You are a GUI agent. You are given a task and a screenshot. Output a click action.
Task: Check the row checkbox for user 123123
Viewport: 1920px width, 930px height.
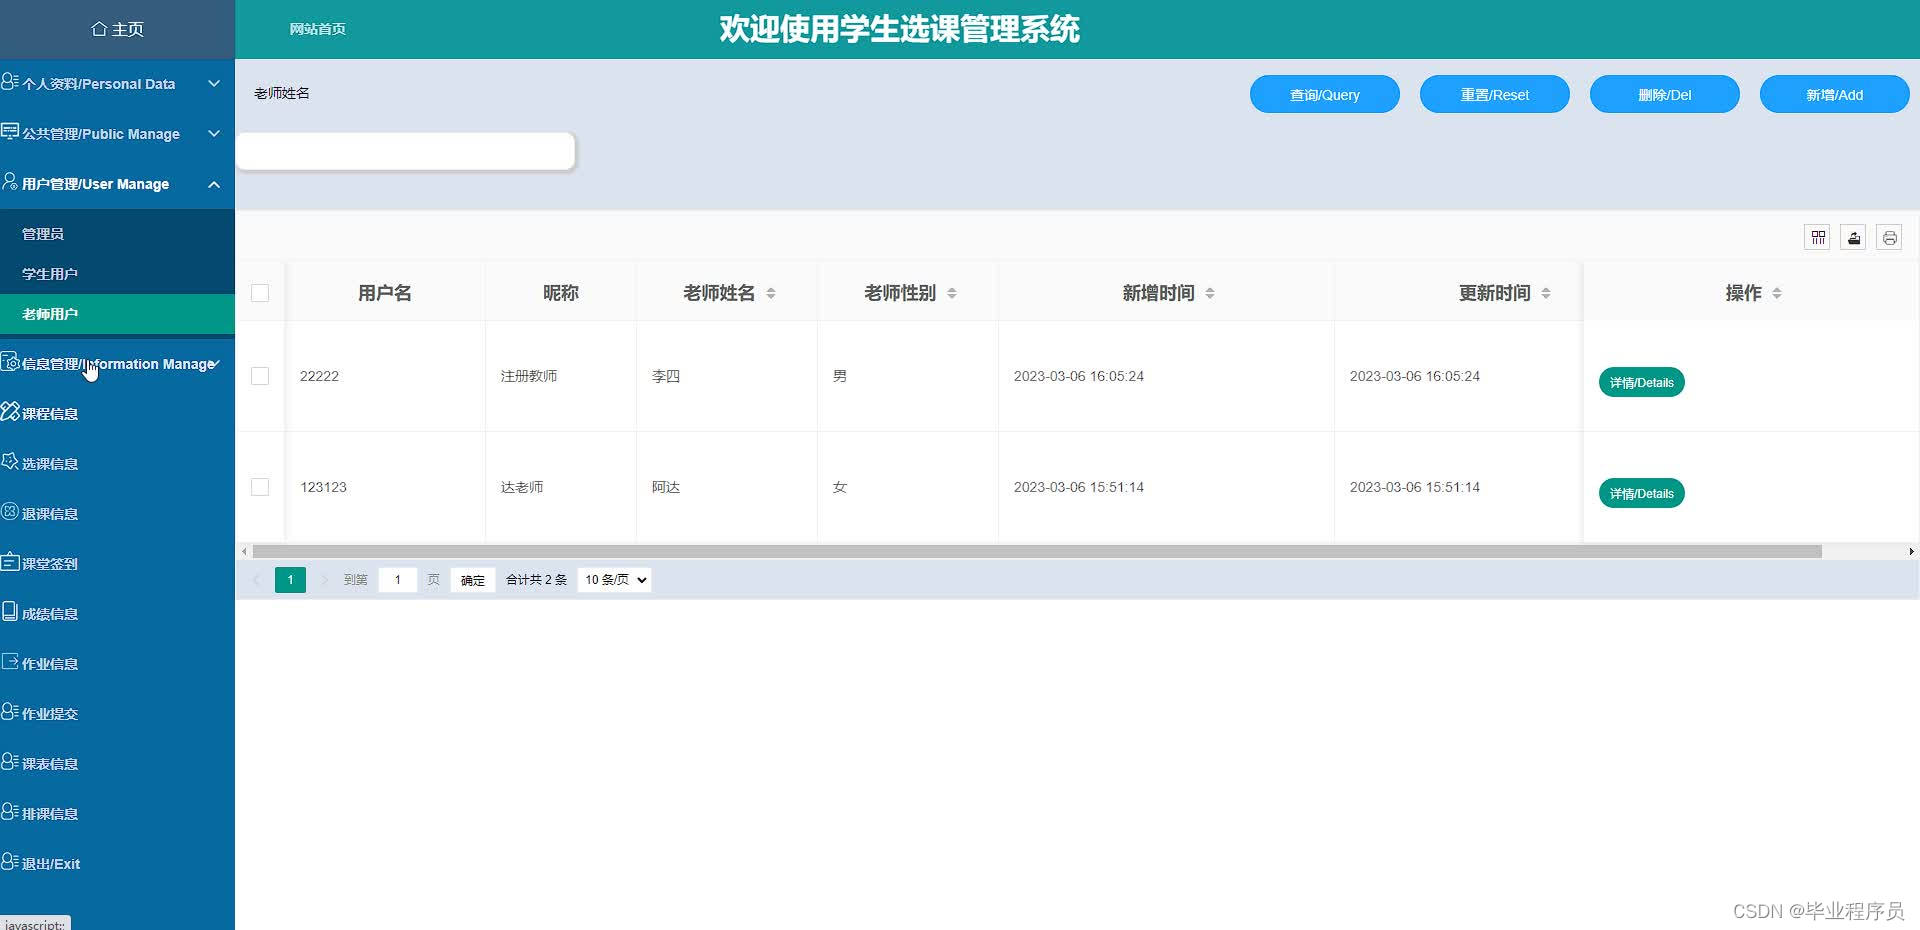coord(260,487)
